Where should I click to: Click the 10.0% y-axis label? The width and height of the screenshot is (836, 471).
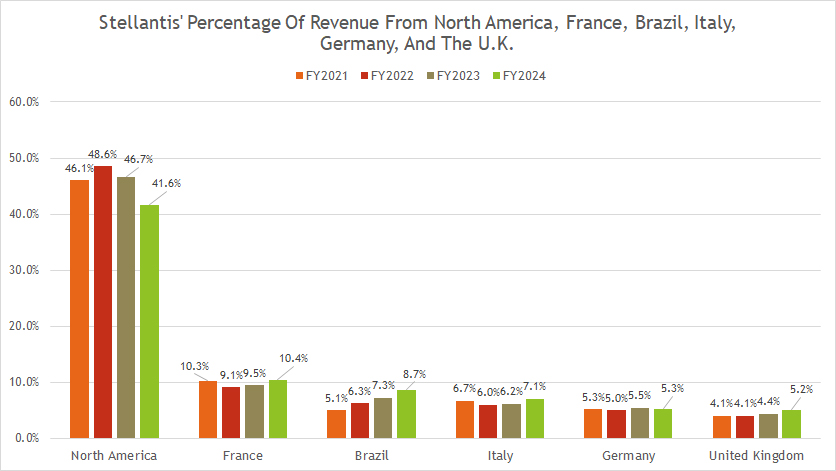coord(24,382)
